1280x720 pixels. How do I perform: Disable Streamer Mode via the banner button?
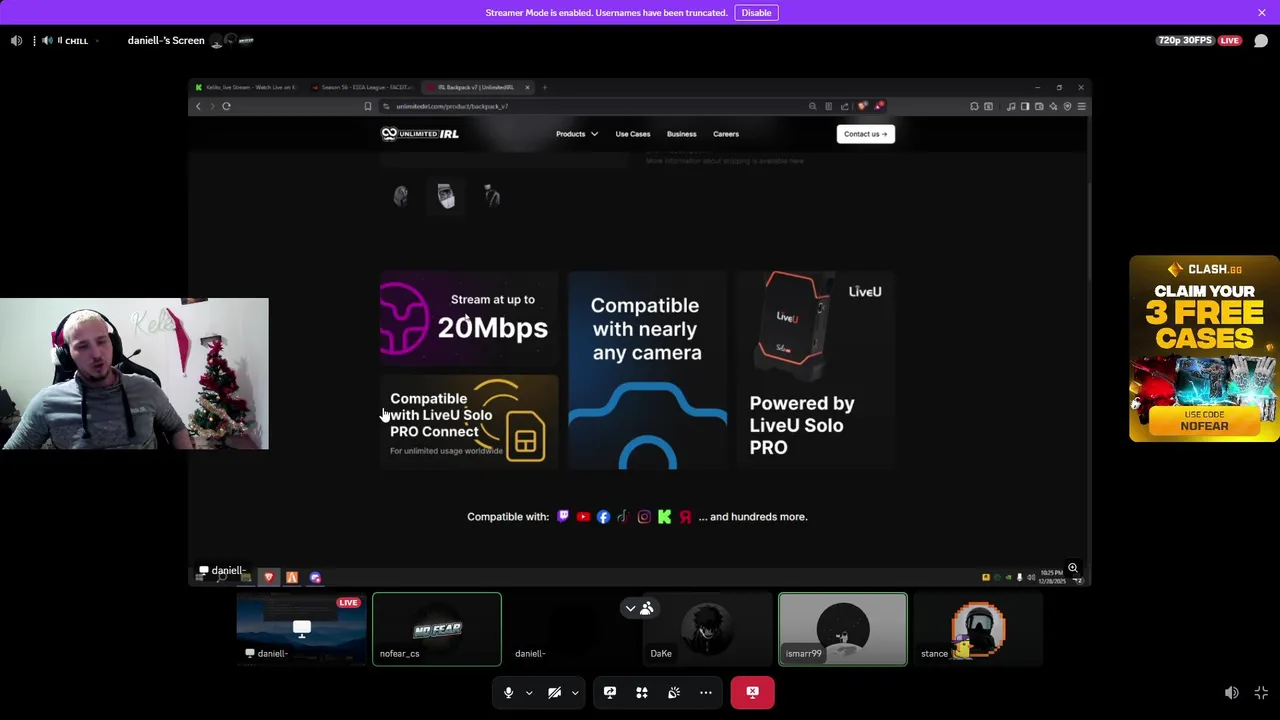coord(756,13)
